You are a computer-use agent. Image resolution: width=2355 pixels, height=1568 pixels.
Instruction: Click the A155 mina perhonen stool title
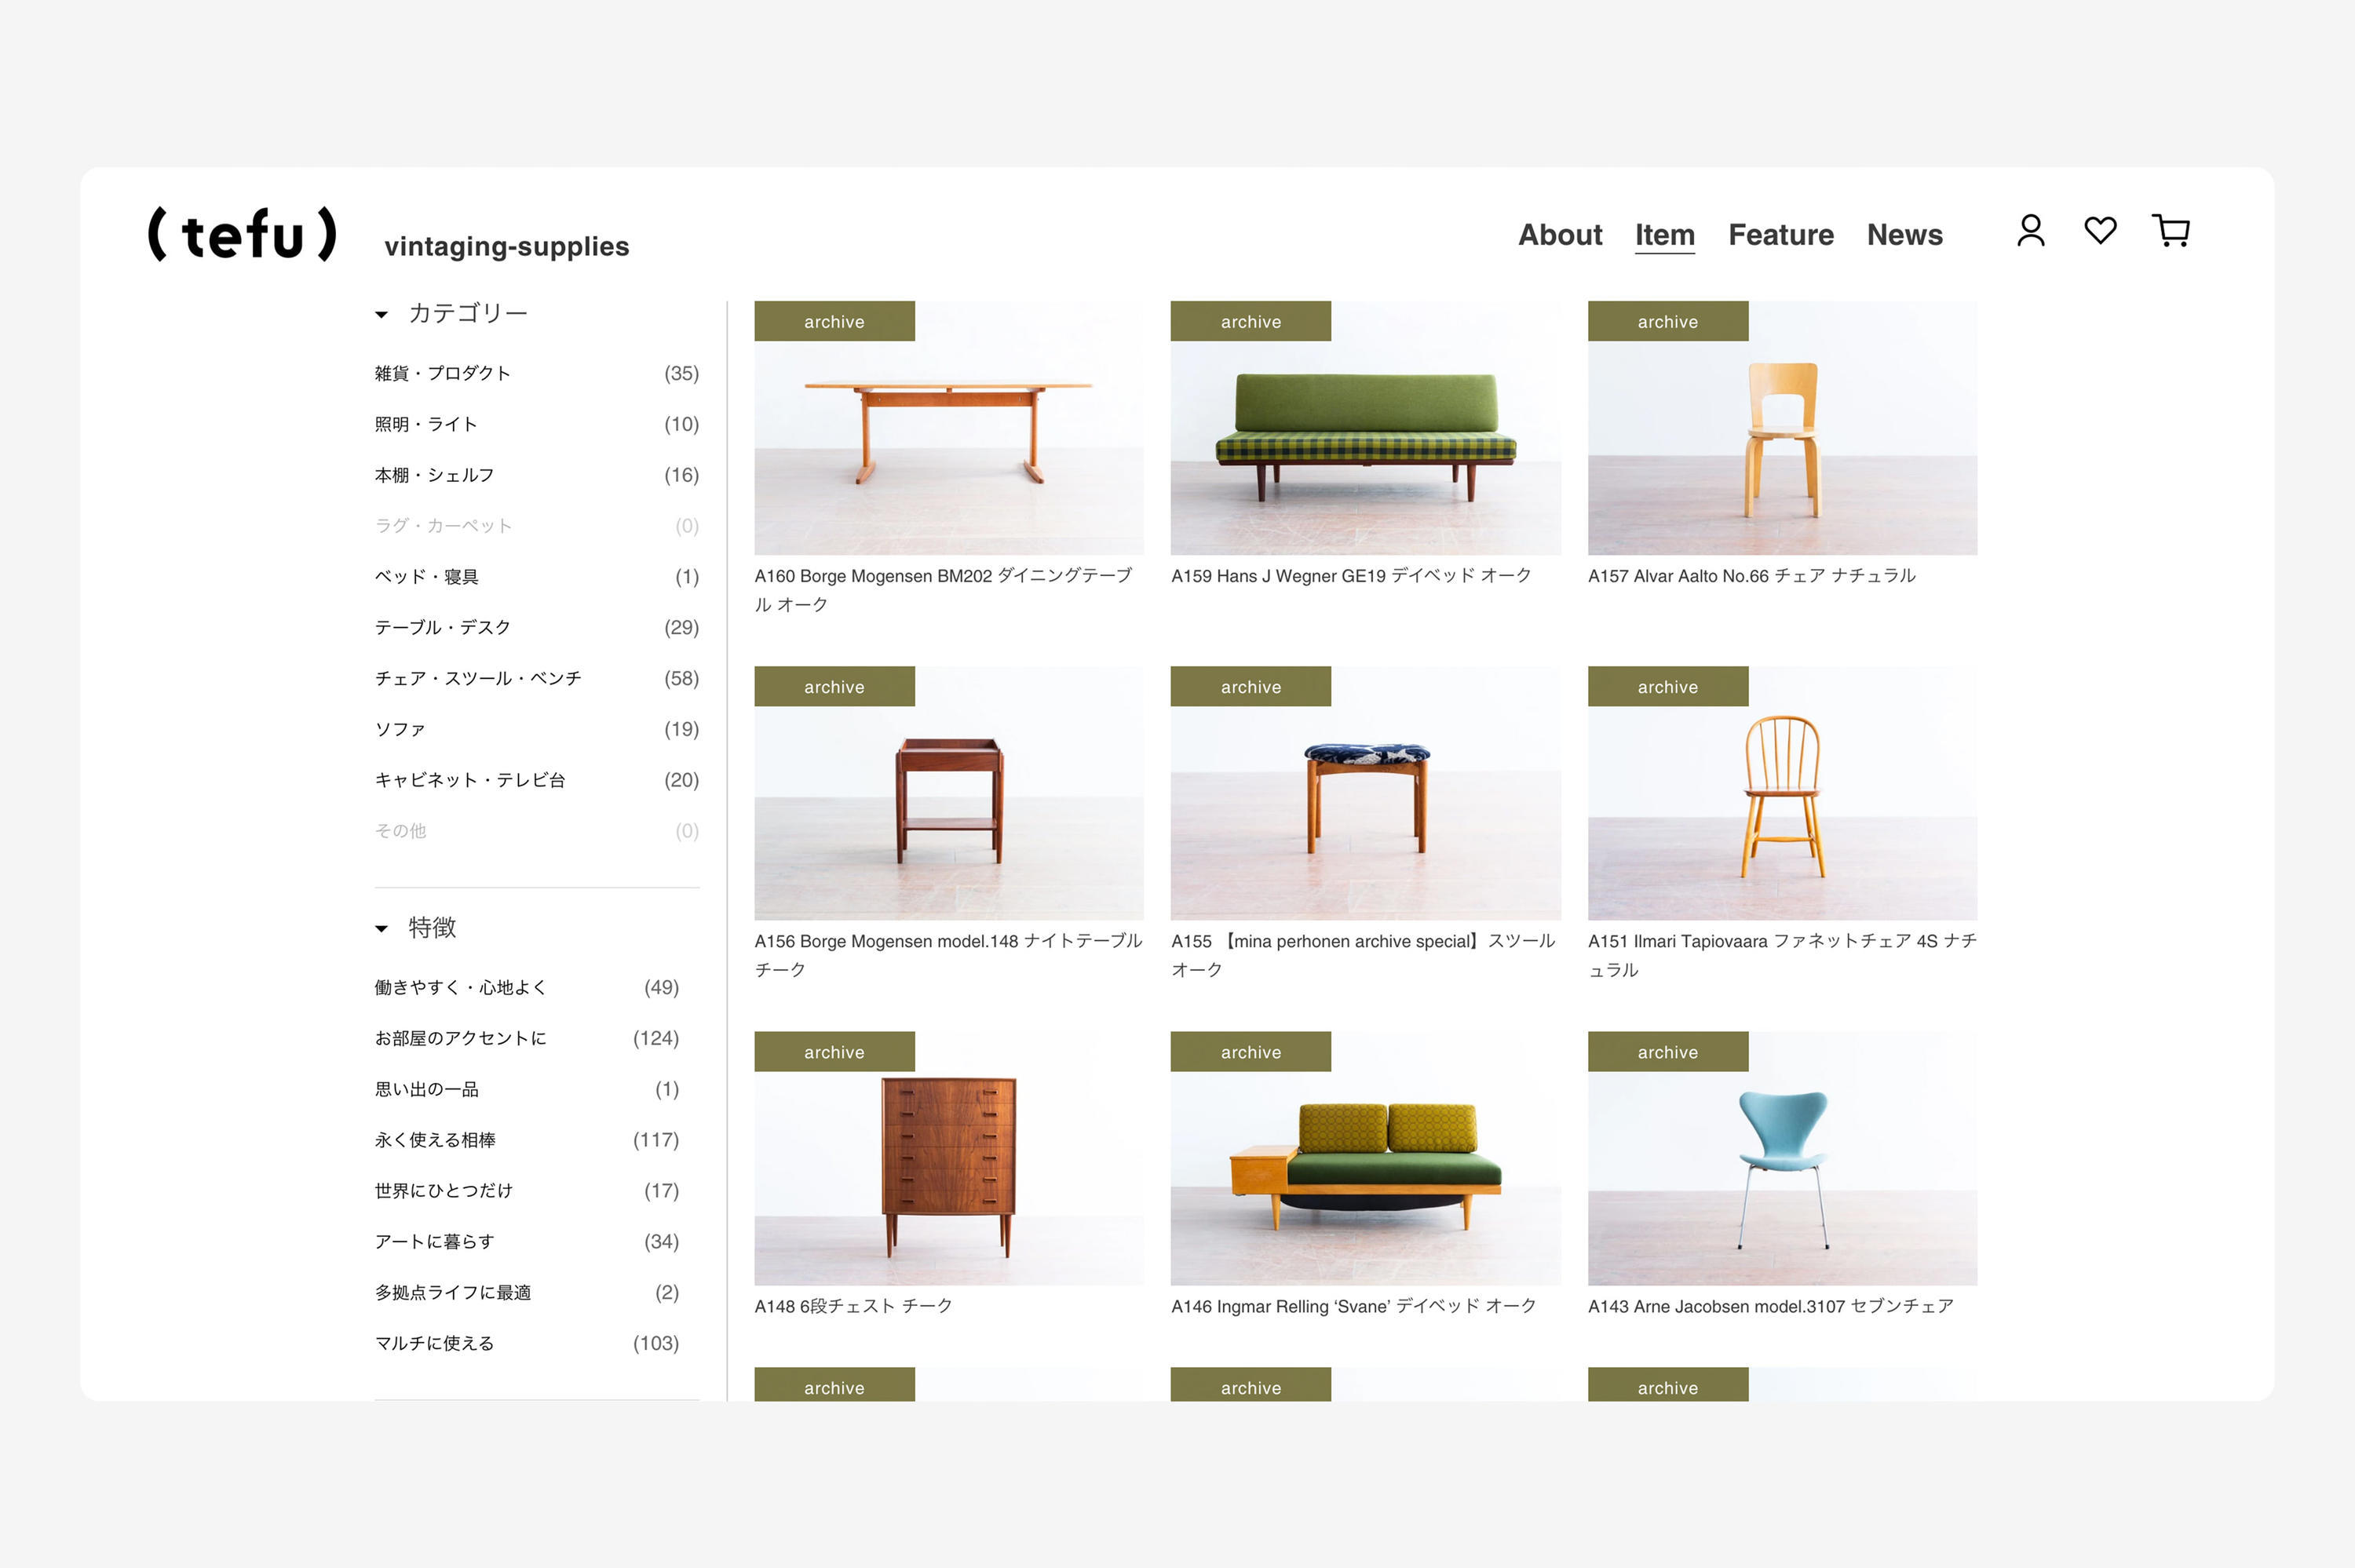[x=1363, y=955]
